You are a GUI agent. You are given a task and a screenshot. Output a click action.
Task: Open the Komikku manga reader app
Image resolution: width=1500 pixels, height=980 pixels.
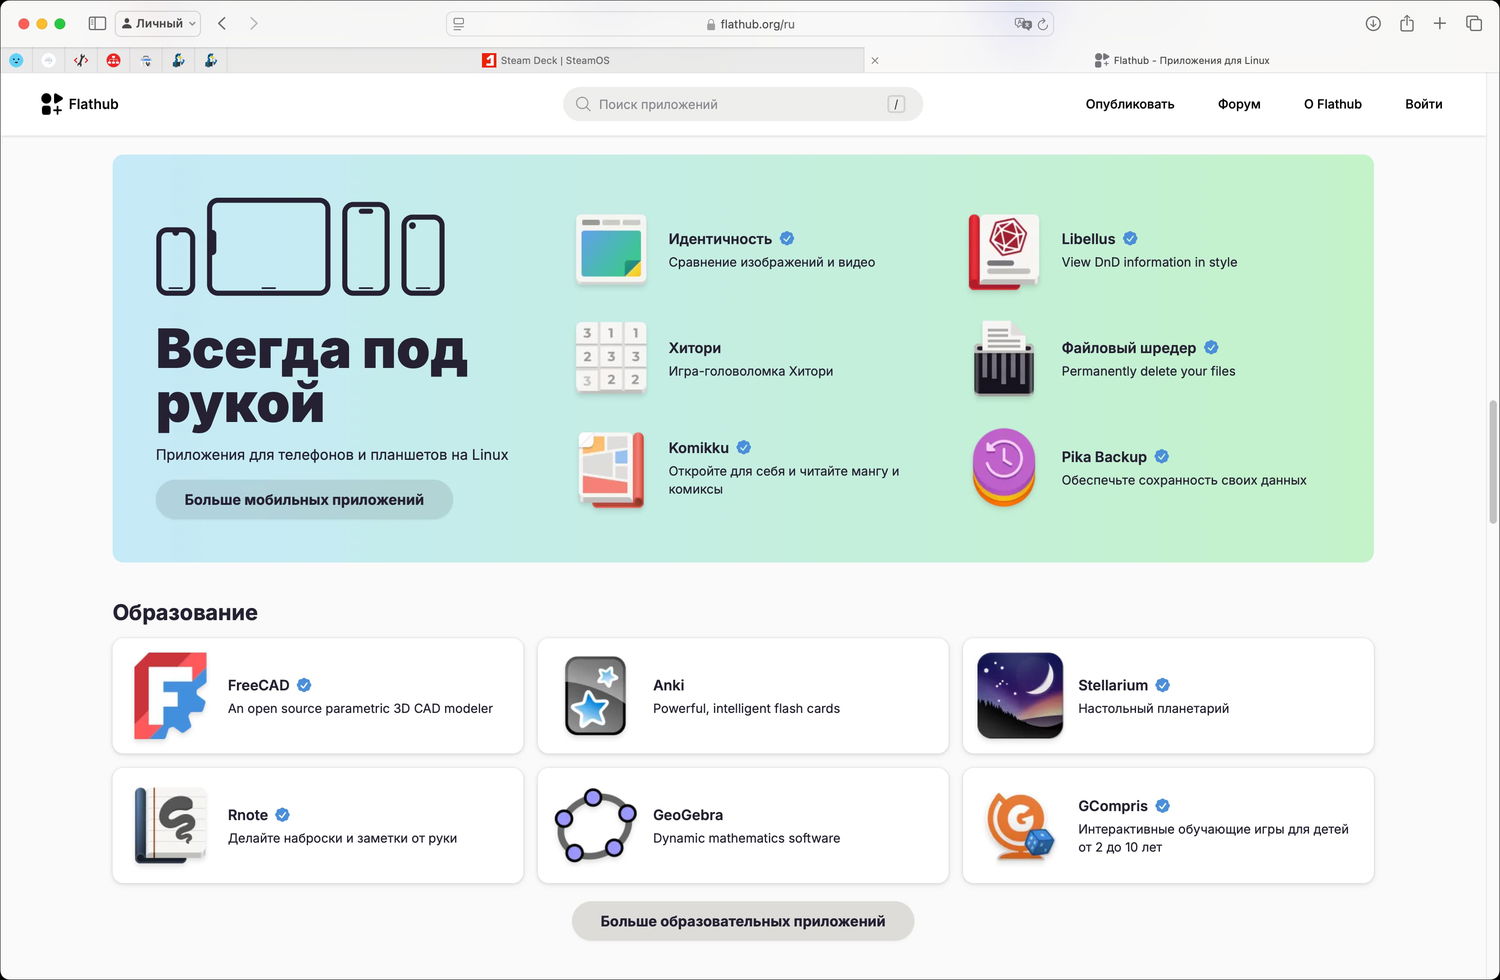click(611, 468)
